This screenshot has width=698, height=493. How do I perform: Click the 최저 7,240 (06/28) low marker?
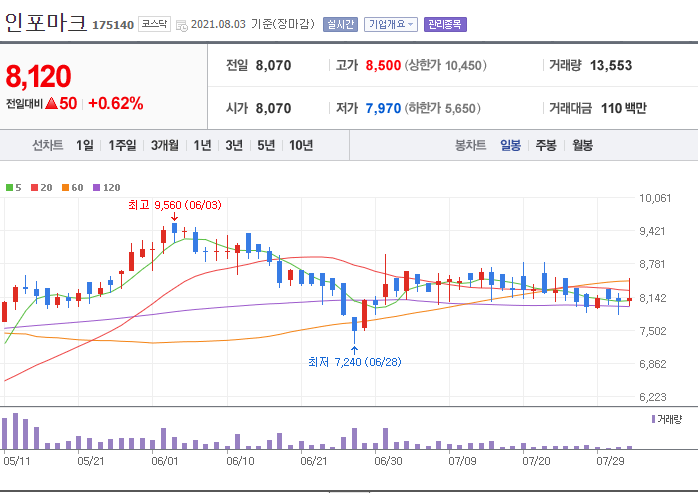tap(355, 362)
